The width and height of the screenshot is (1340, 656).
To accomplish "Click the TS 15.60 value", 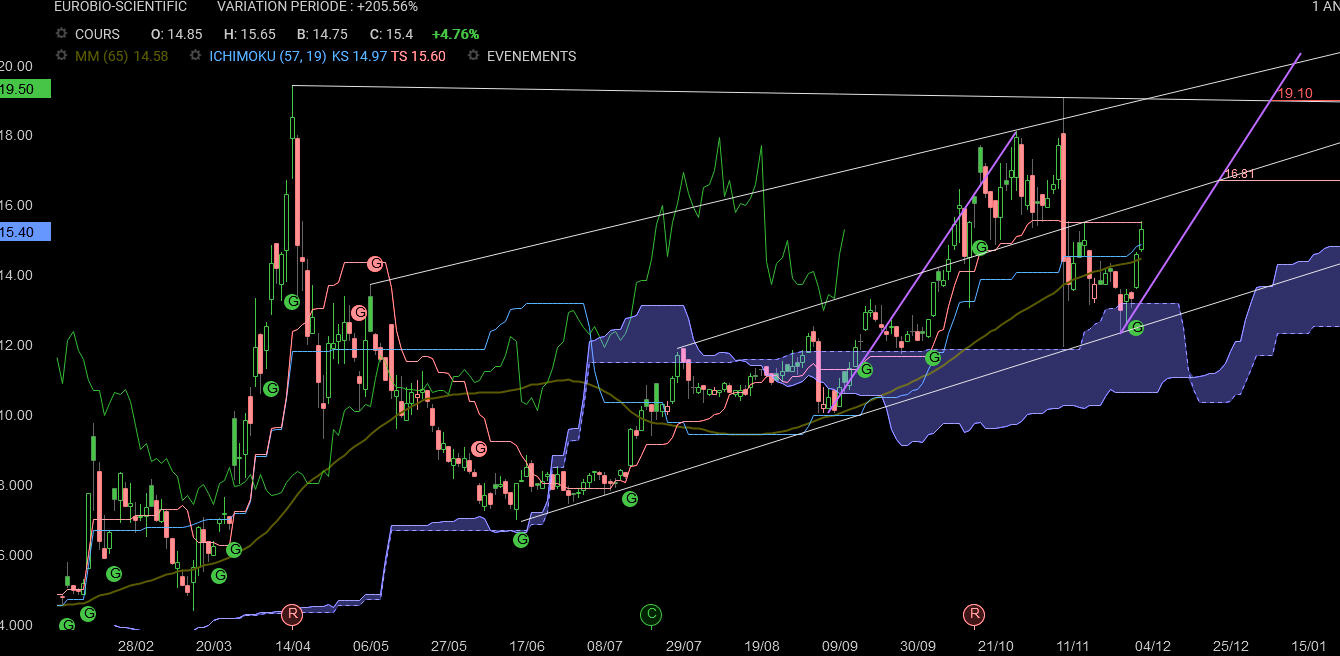I will (418, 56).
